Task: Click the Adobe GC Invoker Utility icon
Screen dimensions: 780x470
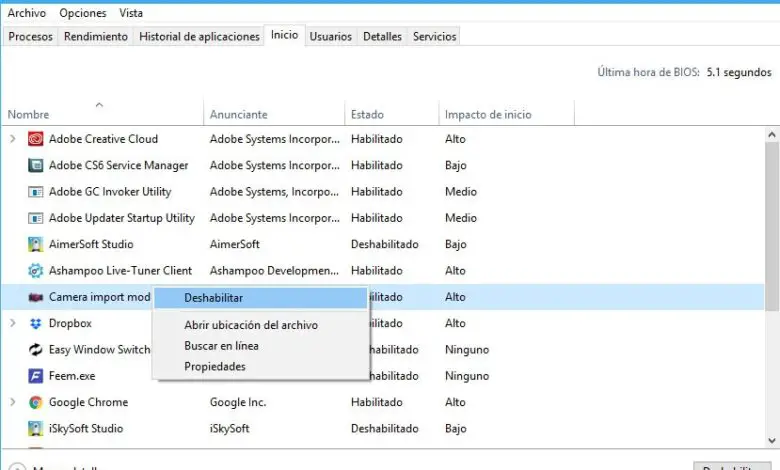Action: click(36, 192)
